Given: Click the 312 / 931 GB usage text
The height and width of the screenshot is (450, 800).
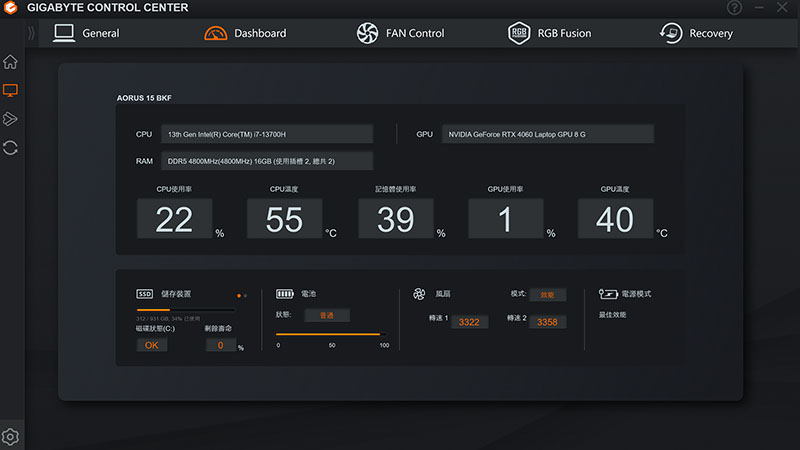Looking at the screenshot, I should (168, 318).
